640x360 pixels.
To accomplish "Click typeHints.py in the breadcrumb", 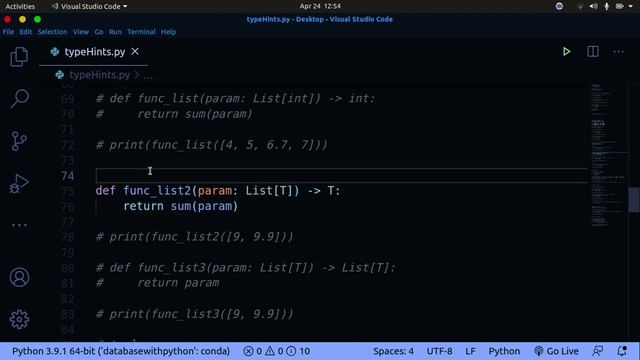I will coord(99,75).
